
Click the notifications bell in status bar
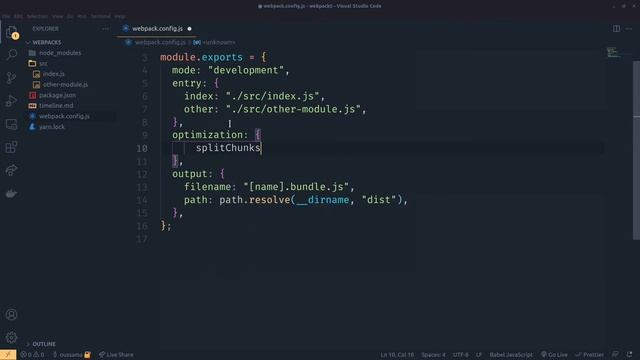pos(629,354)
